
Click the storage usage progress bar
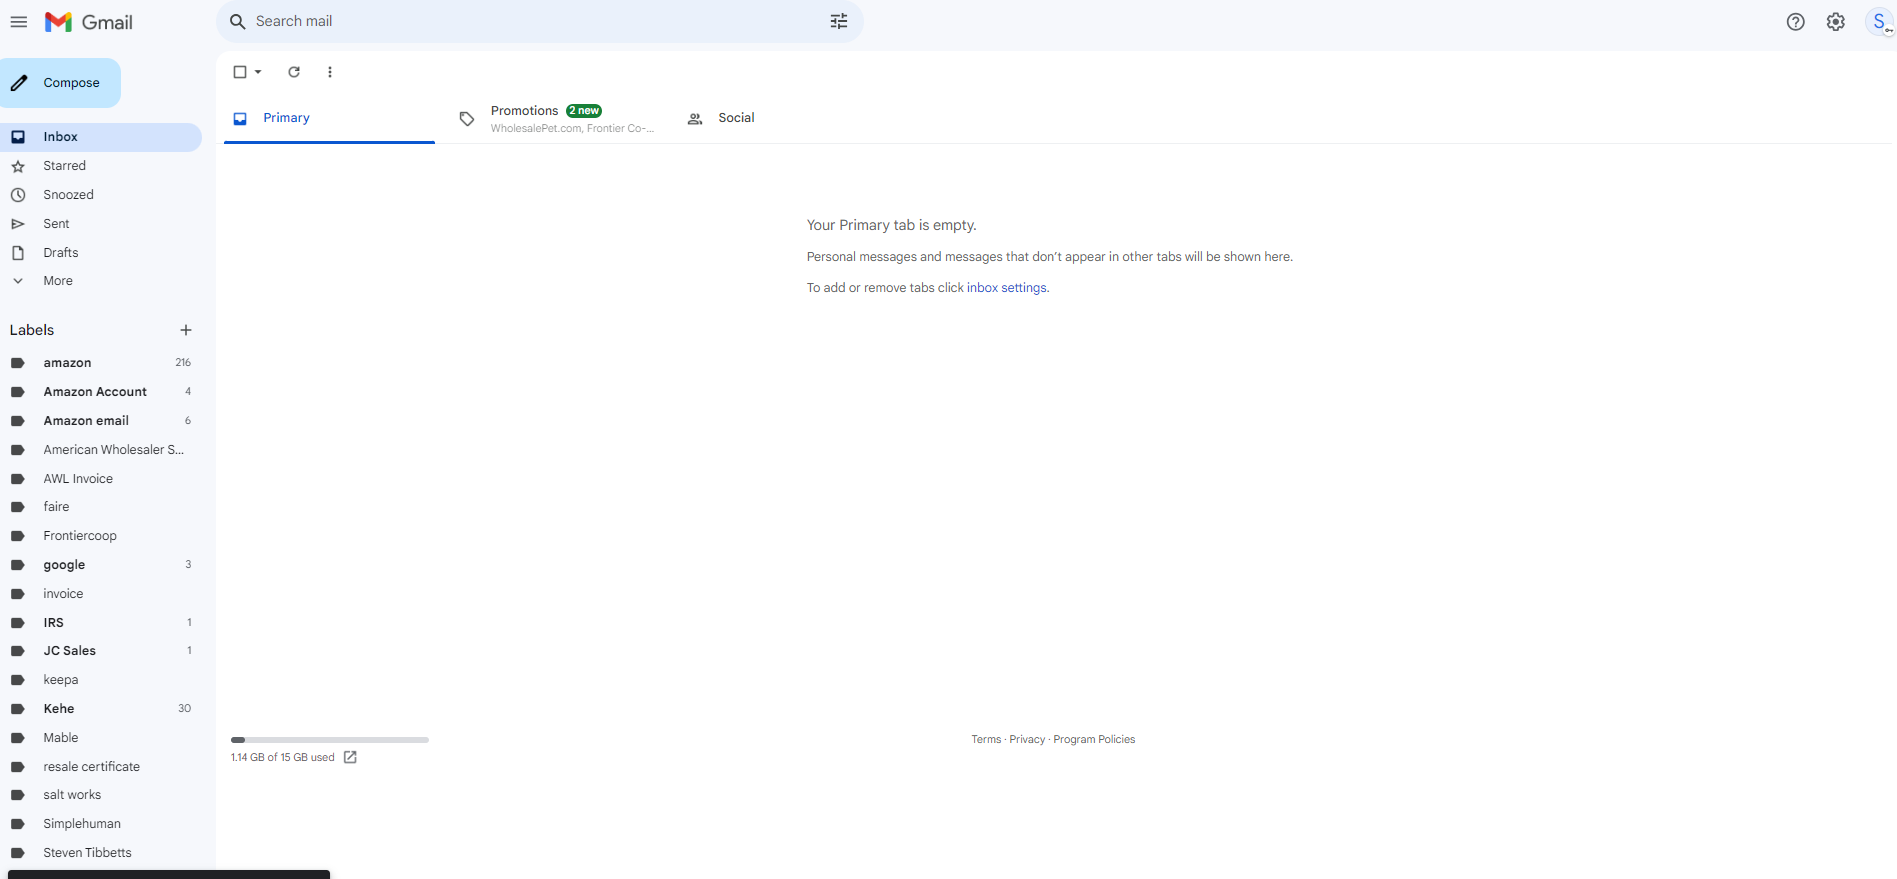point(330,740)
